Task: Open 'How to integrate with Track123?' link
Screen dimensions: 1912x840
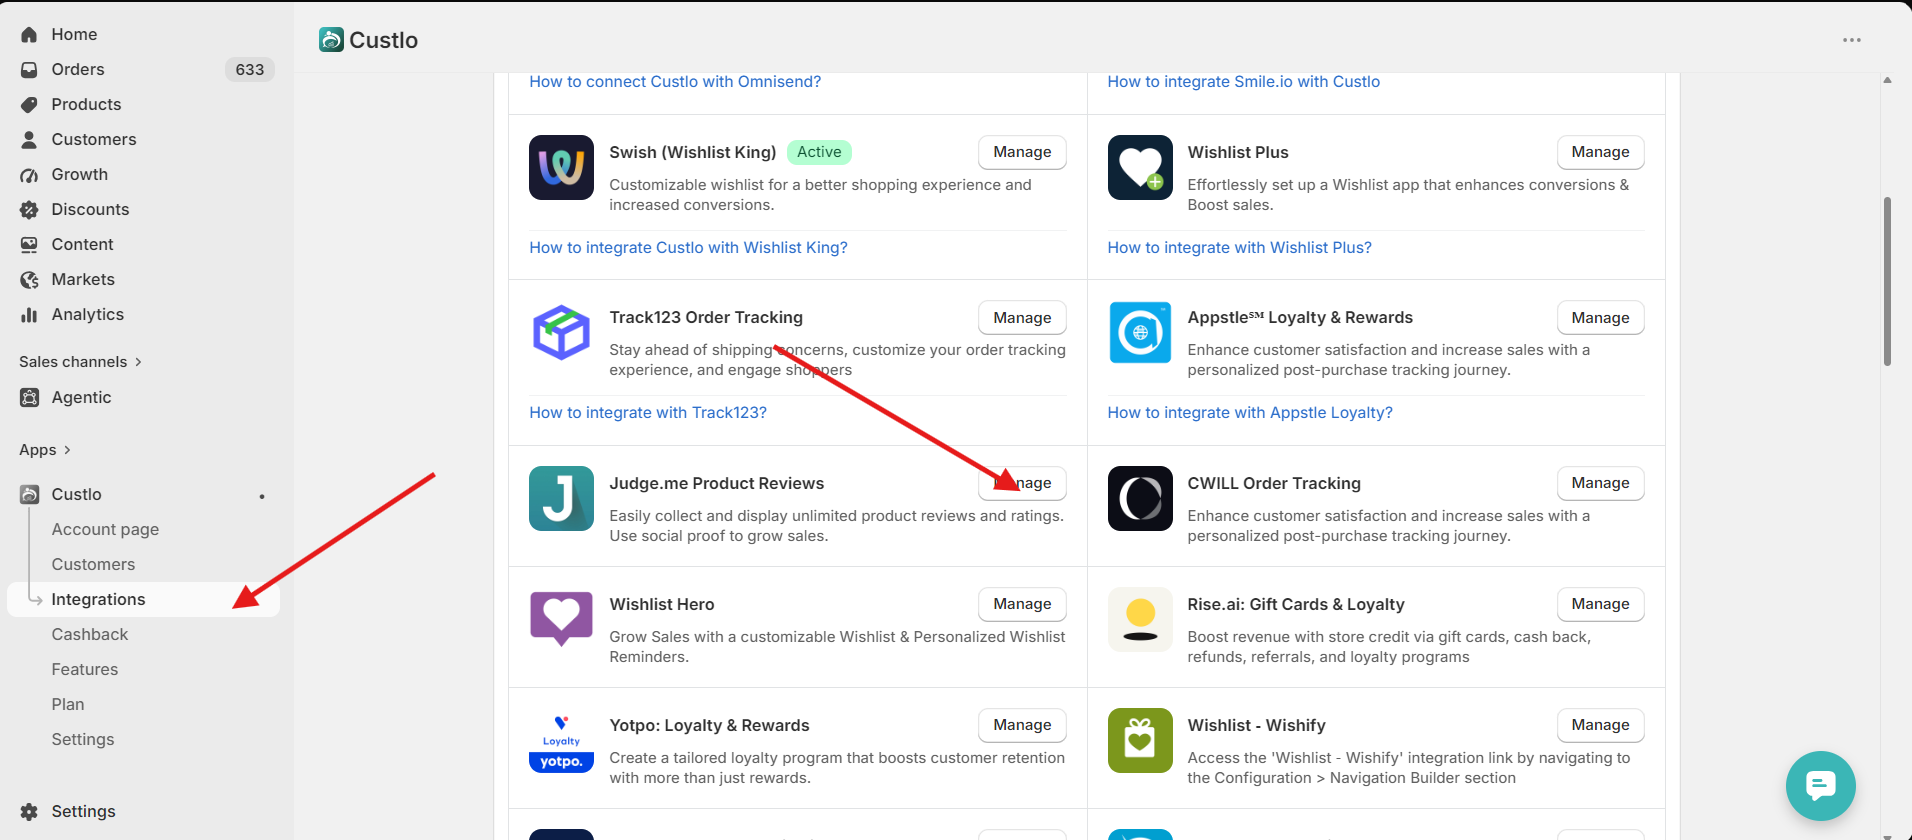Action: tap(648, 413)
